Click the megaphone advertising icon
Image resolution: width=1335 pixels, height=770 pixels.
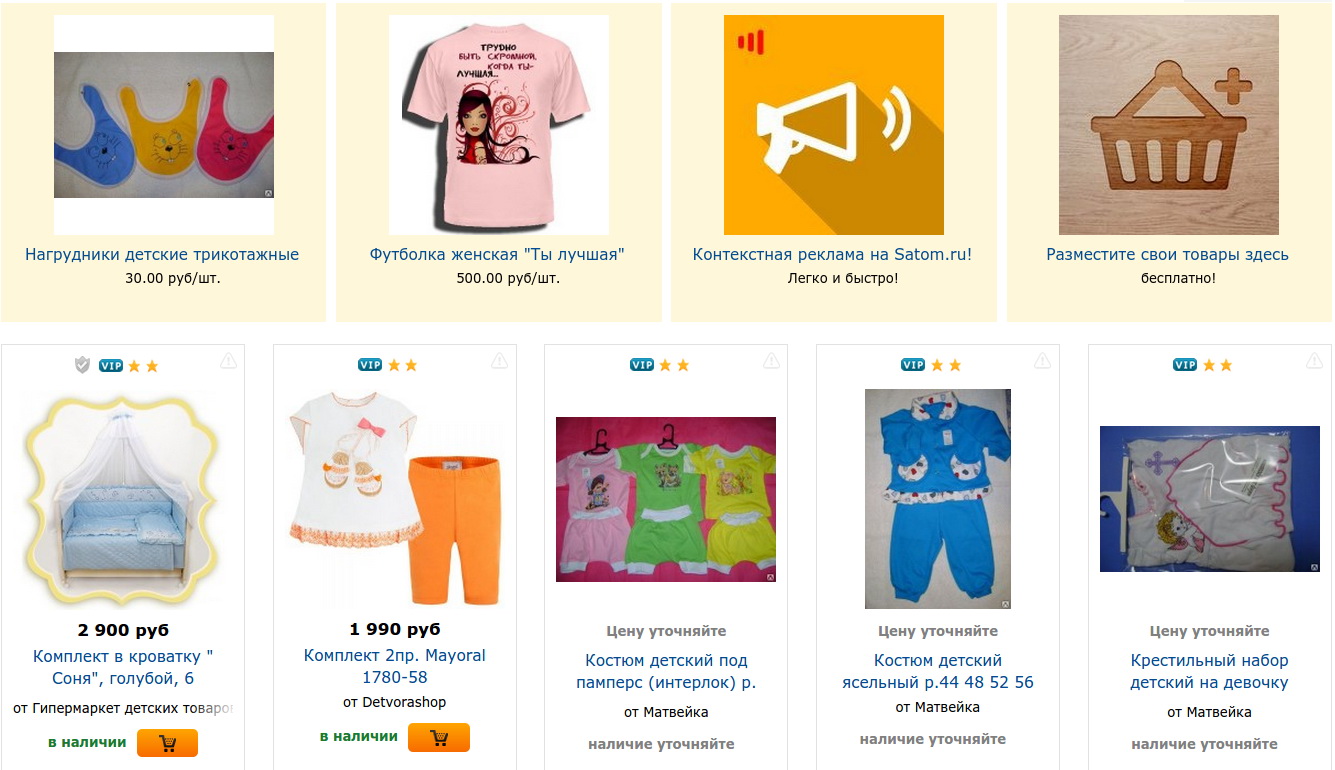pos(834,125)
